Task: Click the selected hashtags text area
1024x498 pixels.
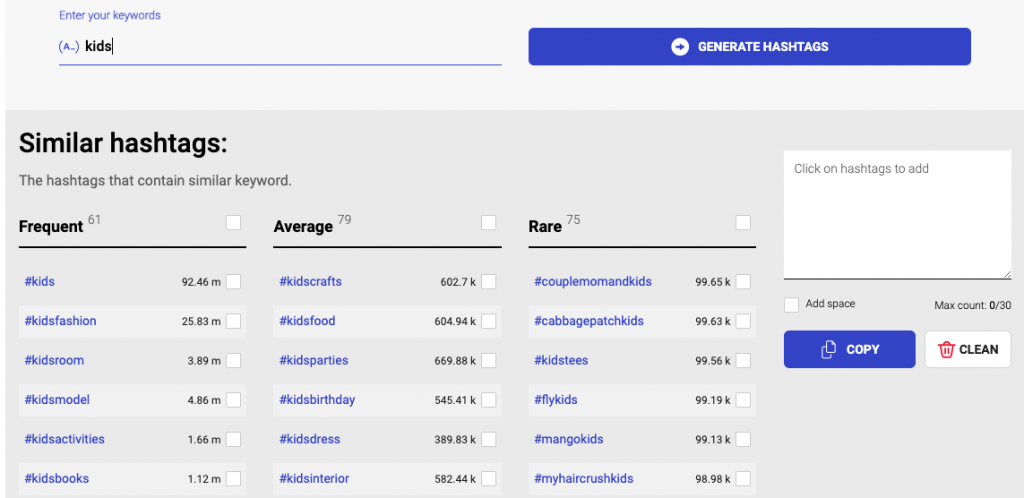Action: tap(897, 215)
